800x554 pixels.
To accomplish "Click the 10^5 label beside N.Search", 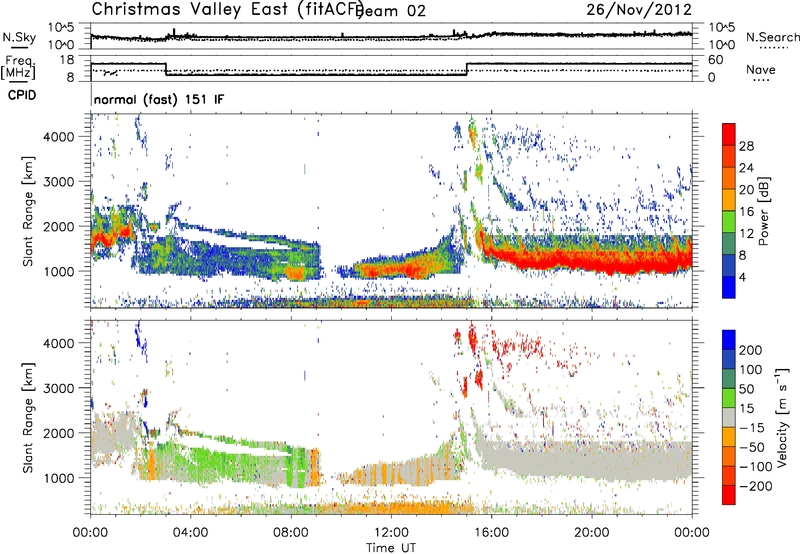I will [722, 28].
